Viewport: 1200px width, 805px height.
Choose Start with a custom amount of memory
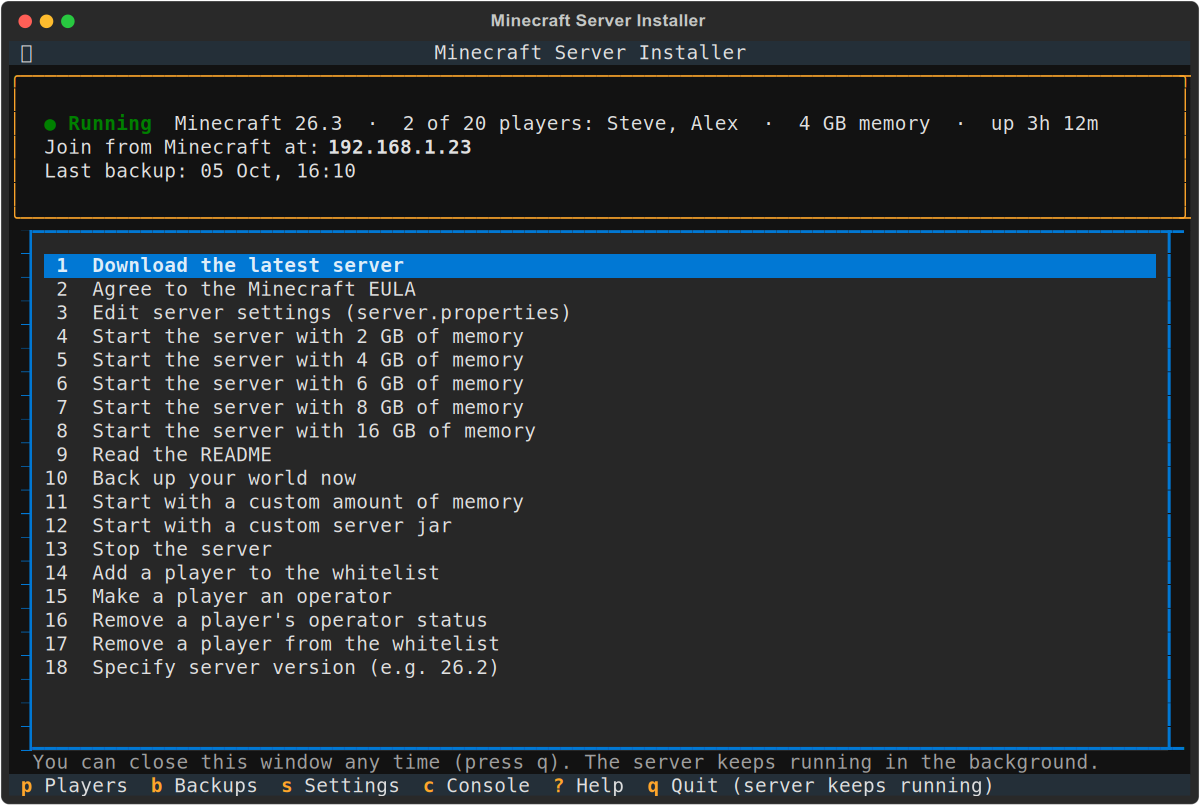[600, 502]
